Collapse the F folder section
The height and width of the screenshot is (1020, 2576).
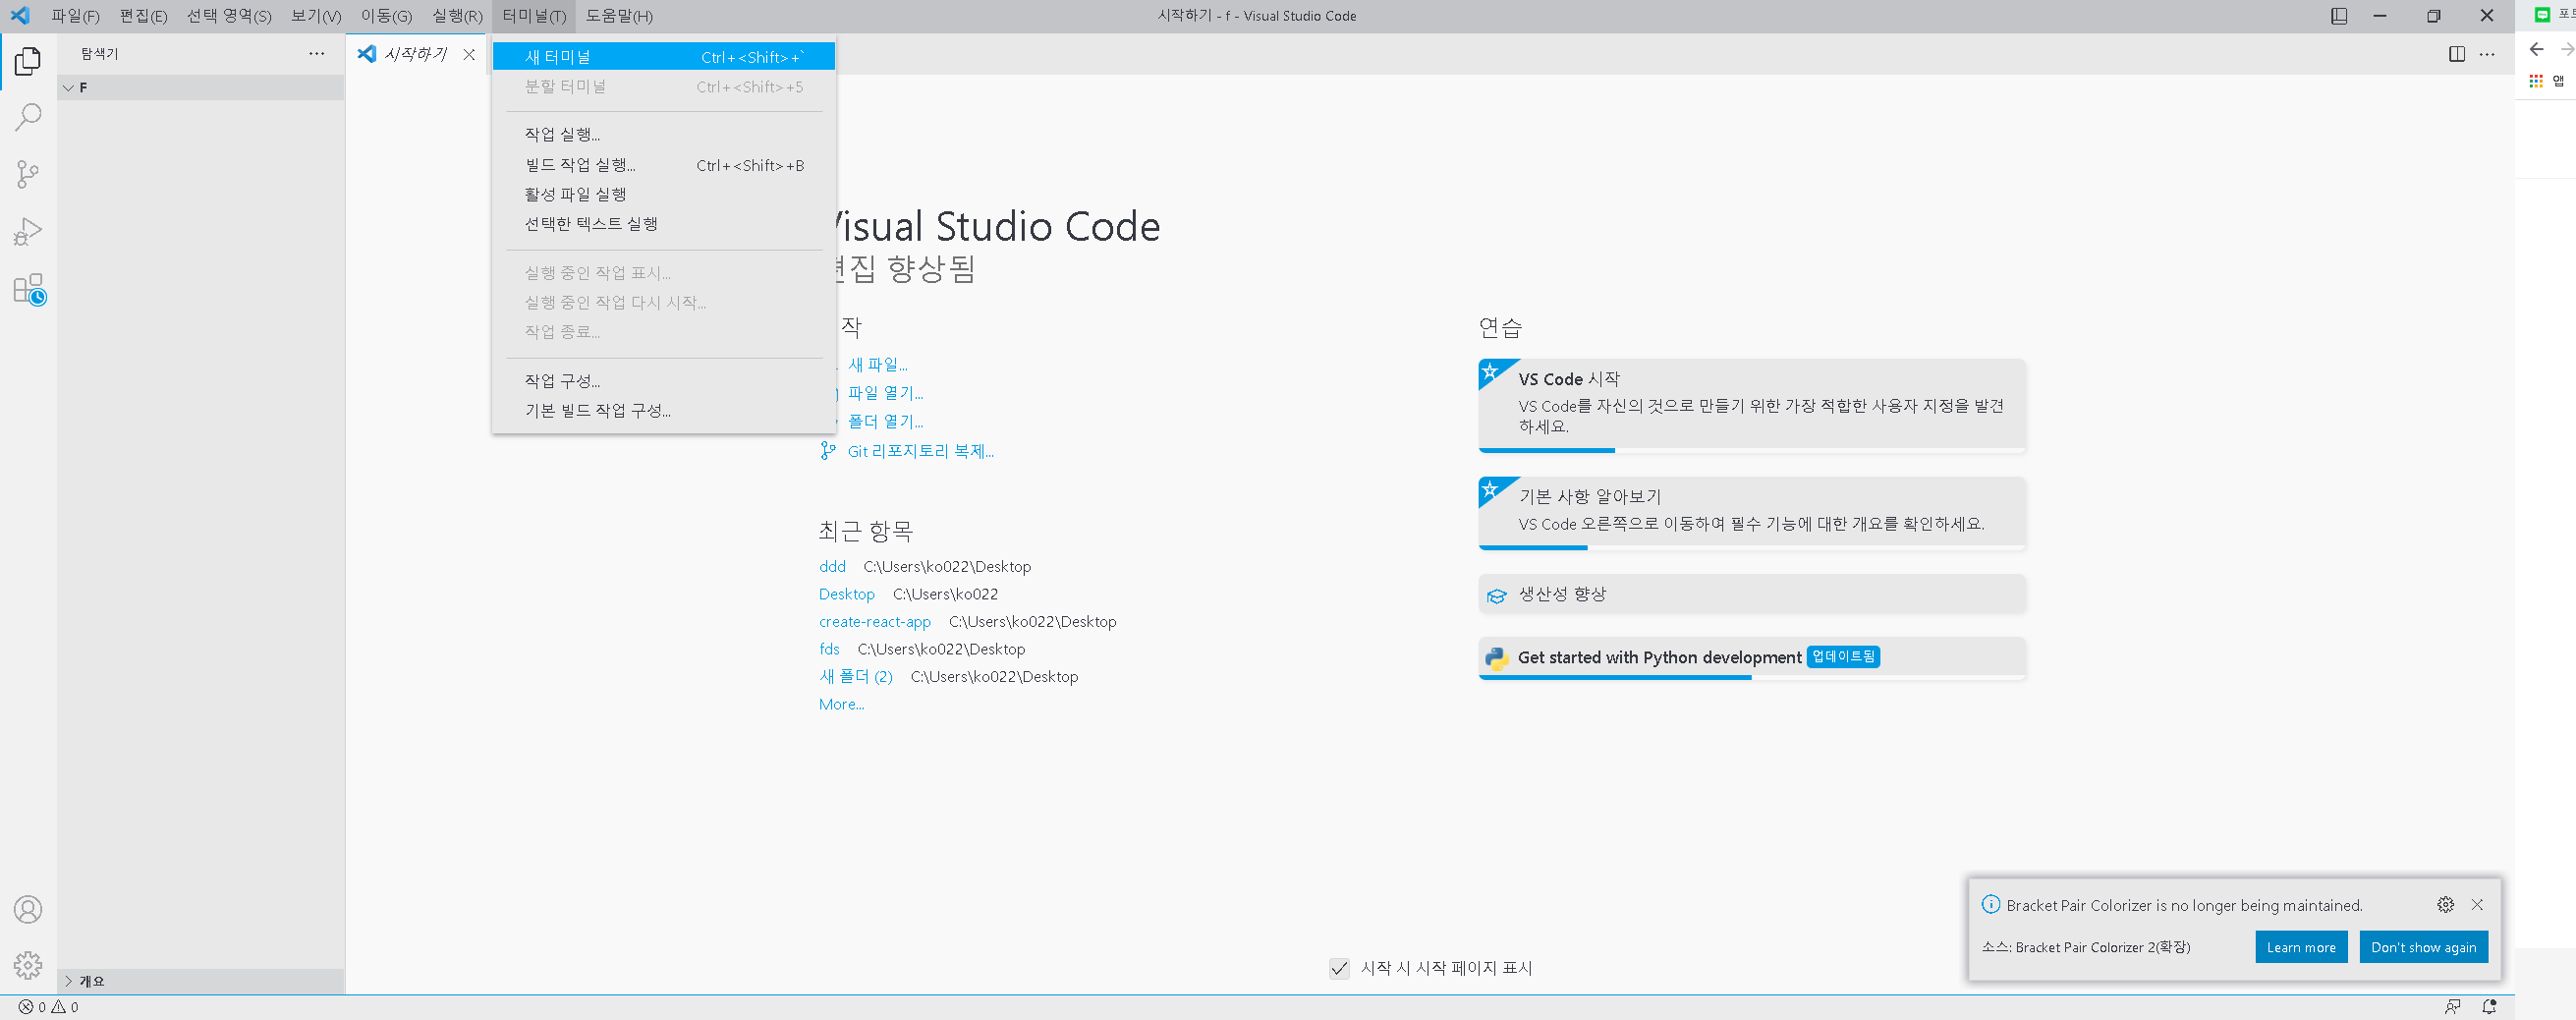click(x=201, y=87)
